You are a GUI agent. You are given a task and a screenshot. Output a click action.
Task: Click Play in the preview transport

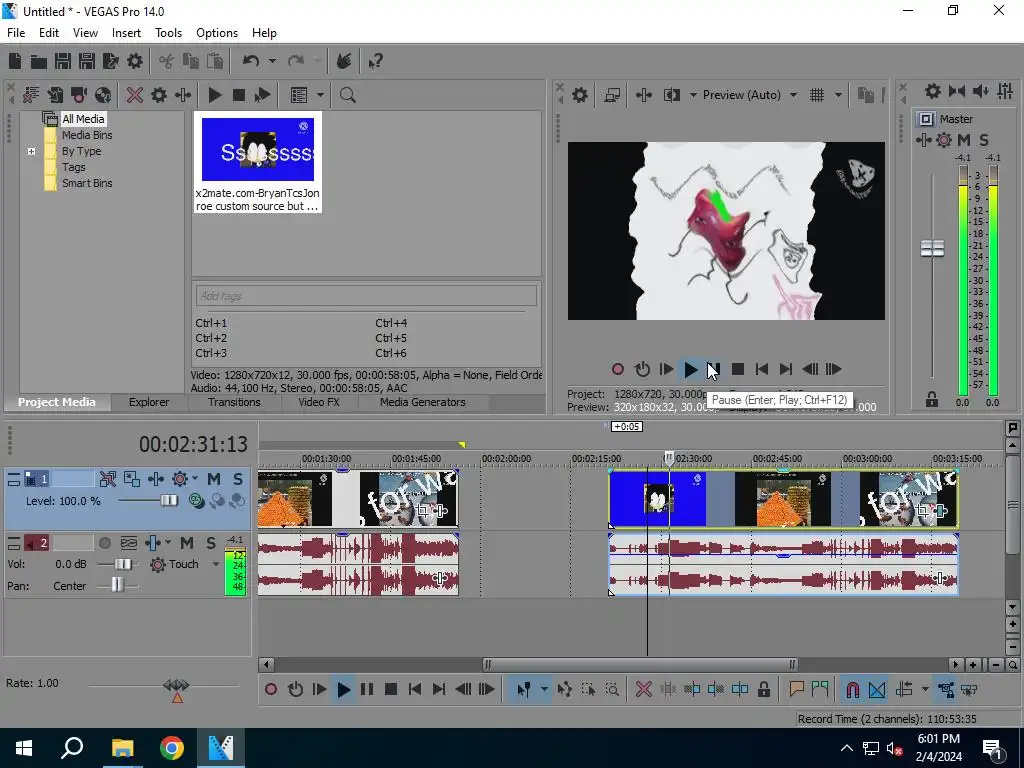pyautogui.click(x=690, y=370)
